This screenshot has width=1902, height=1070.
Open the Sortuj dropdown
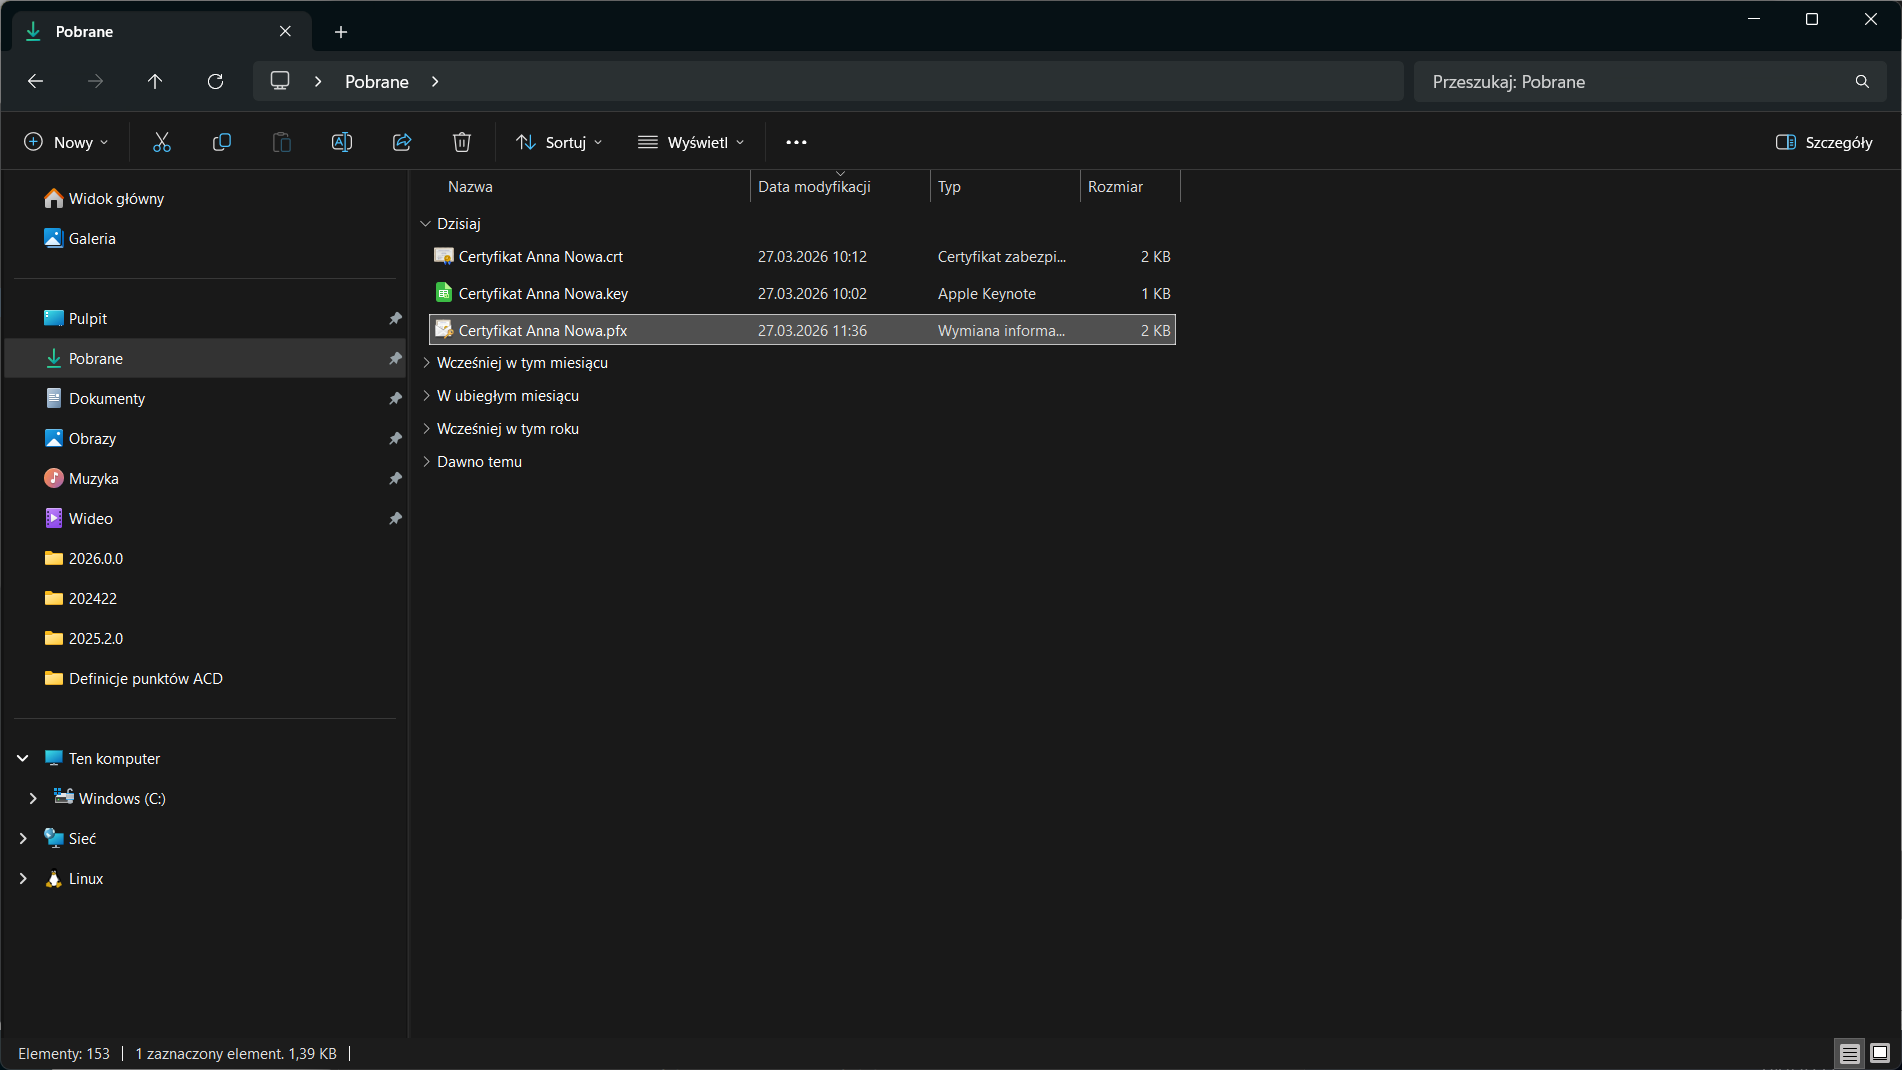click(559, 142)
